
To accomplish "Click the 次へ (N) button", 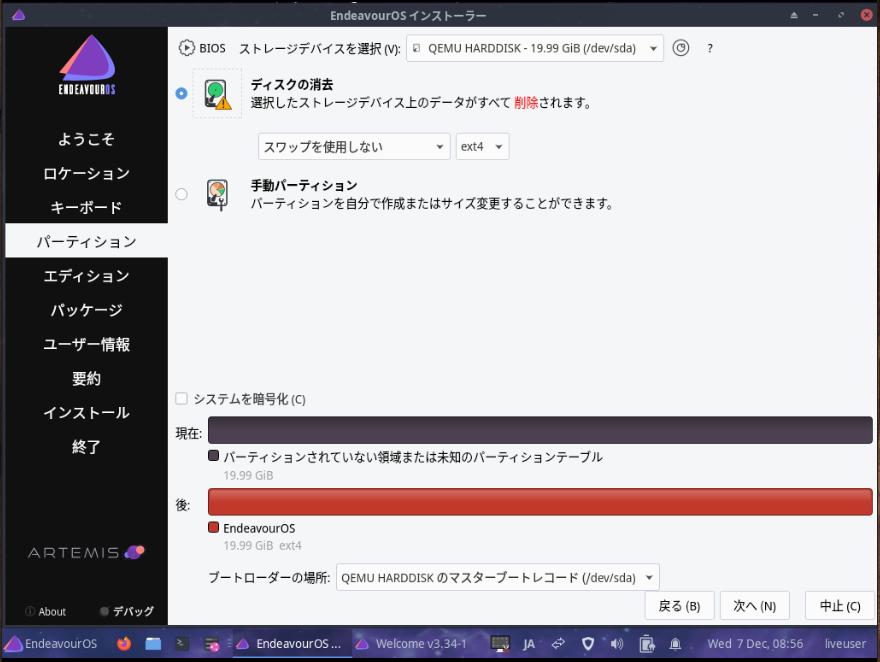I will click(x=755, y=606).
